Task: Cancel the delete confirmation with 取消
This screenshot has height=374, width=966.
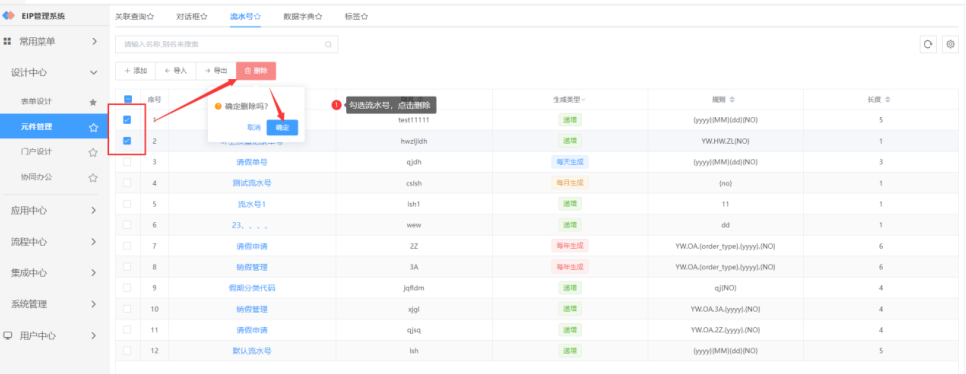Action: click(x=253, y=128)
